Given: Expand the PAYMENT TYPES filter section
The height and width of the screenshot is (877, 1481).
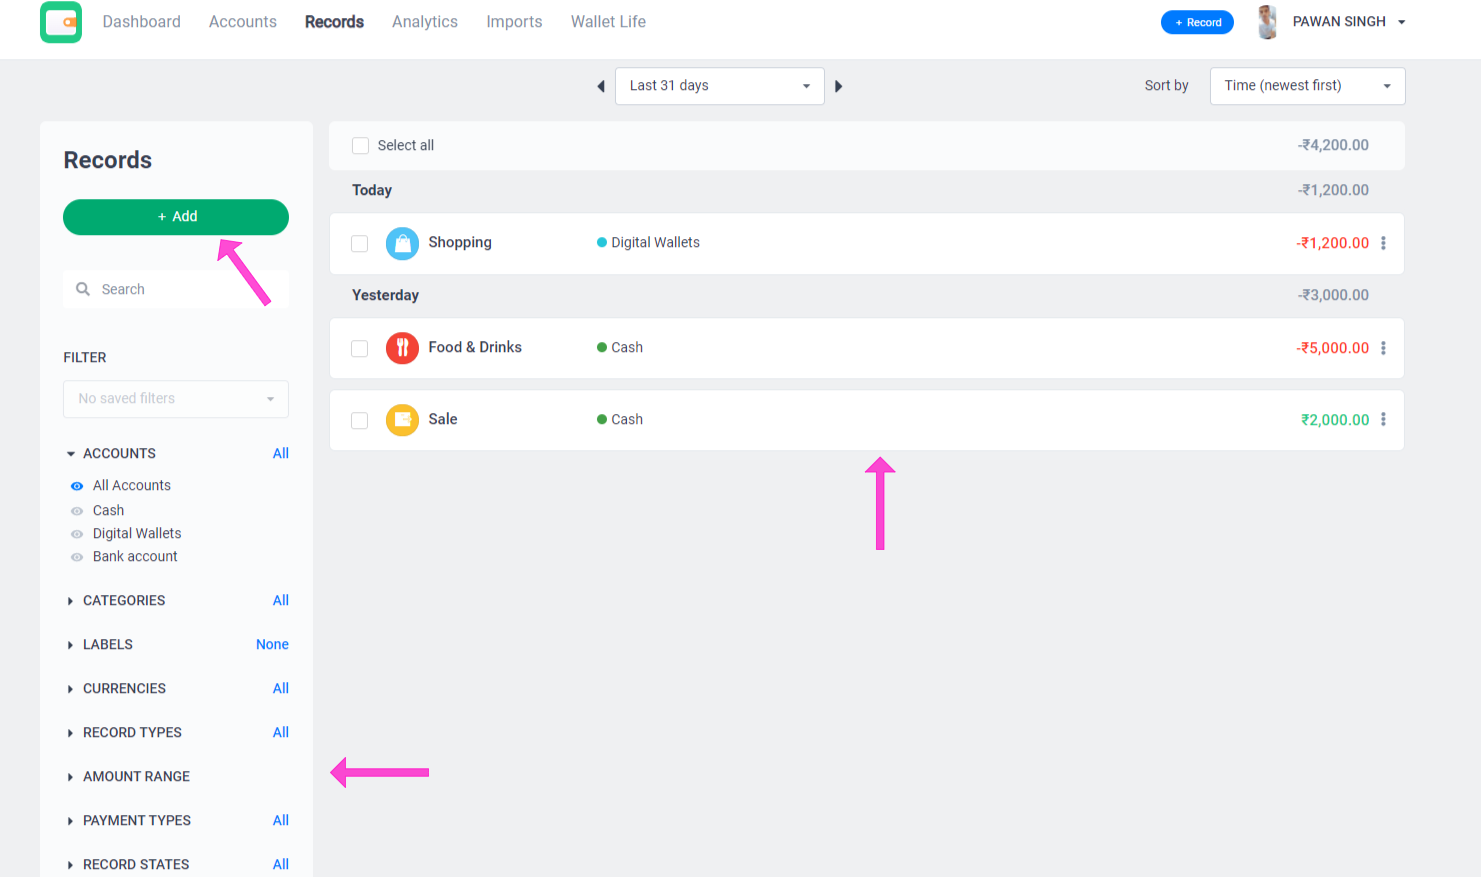Looking at the screenshot, I should (70, 821).
